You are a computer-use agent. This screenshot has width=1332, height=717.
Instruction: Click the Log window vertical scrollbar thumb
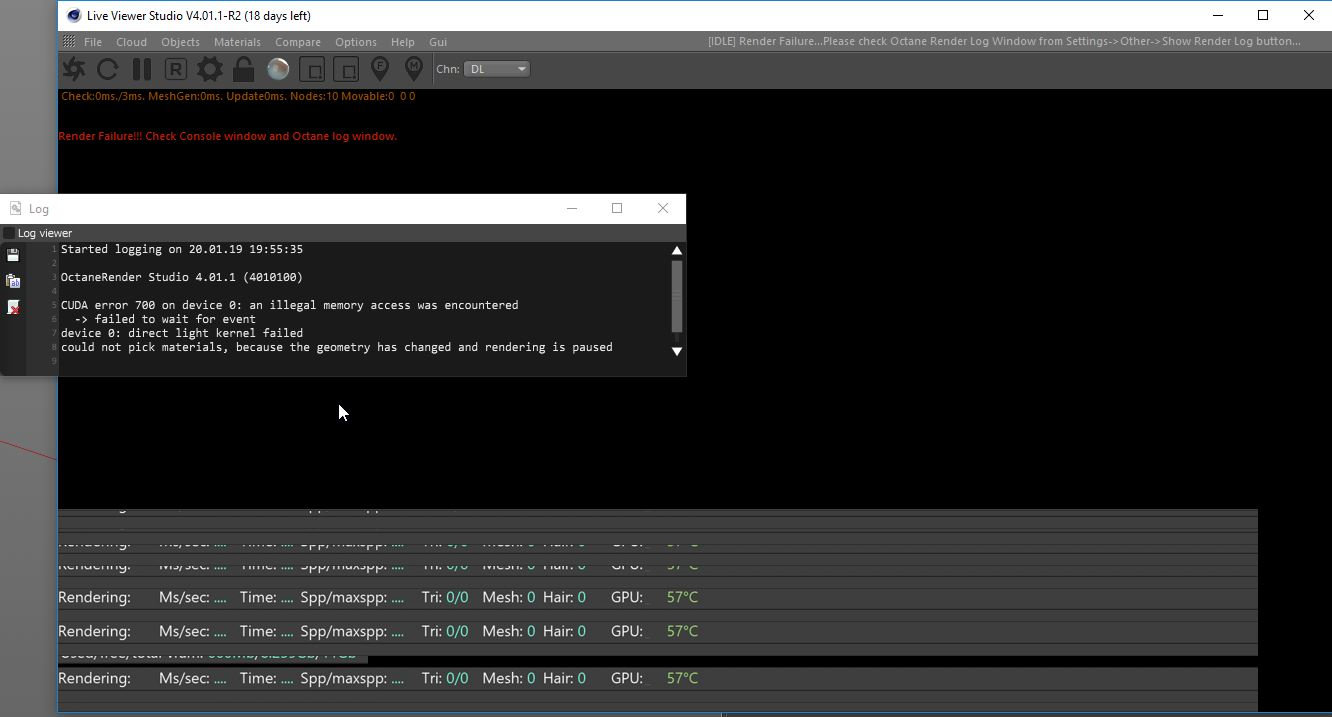tap(677, 295)
